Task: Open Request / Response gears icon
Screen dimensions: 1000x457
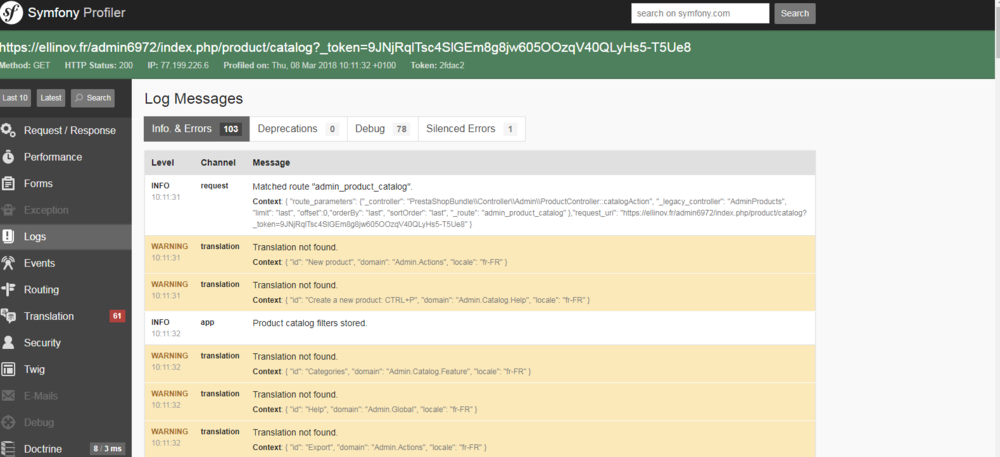Action: coord(8,131)
